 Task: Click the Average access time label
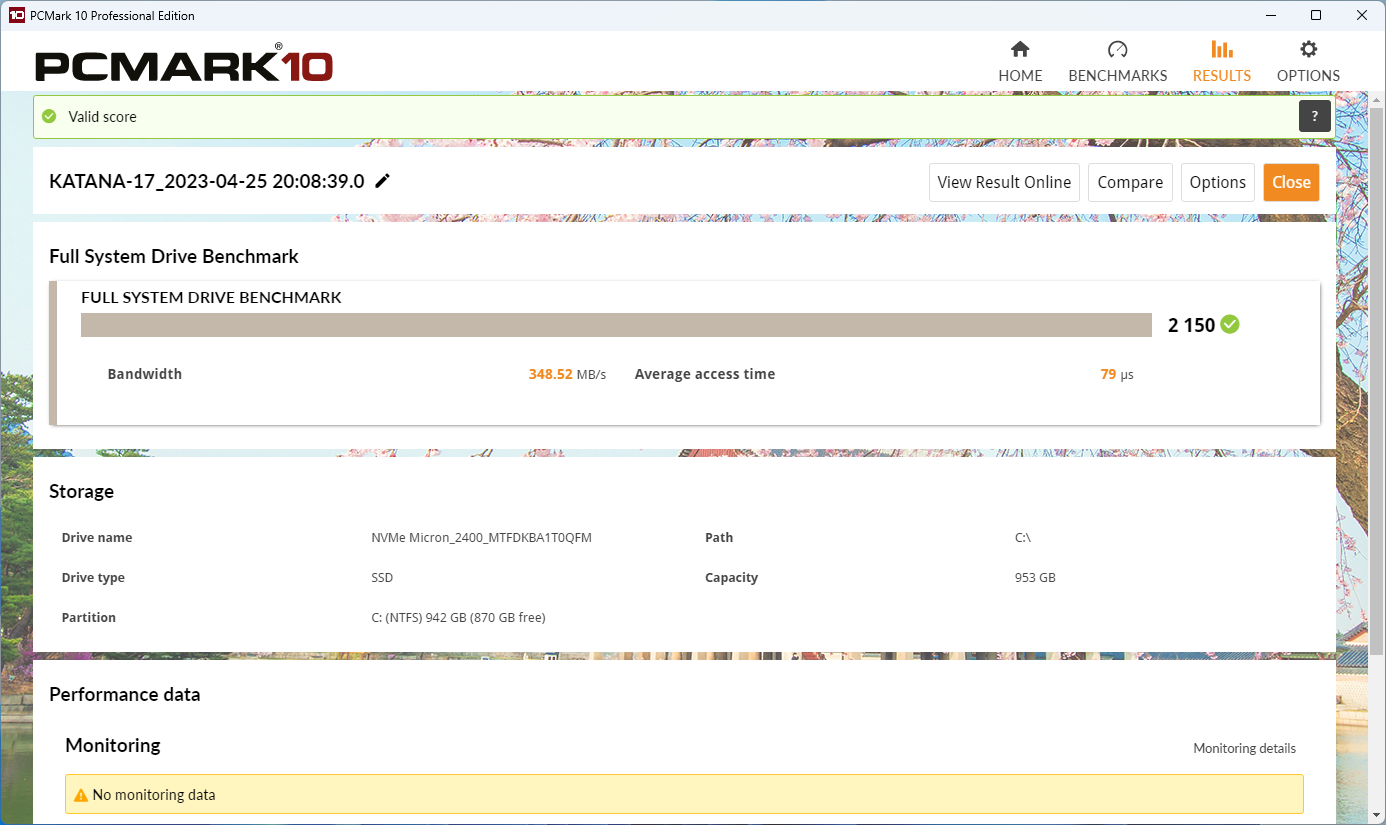click(705, 374)
